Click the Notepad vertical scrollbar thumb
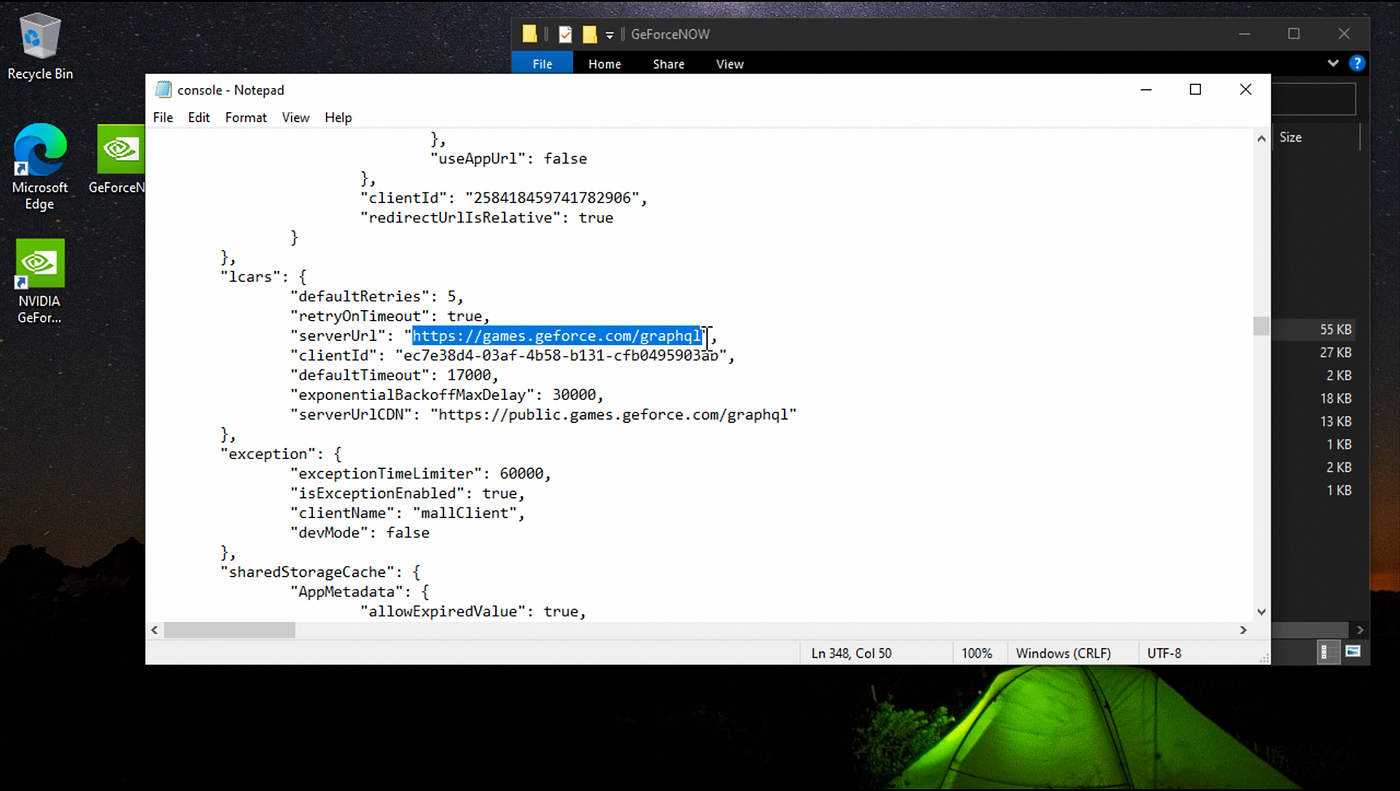This screenshot has width=1400, height=791. tap(1261, 326)
